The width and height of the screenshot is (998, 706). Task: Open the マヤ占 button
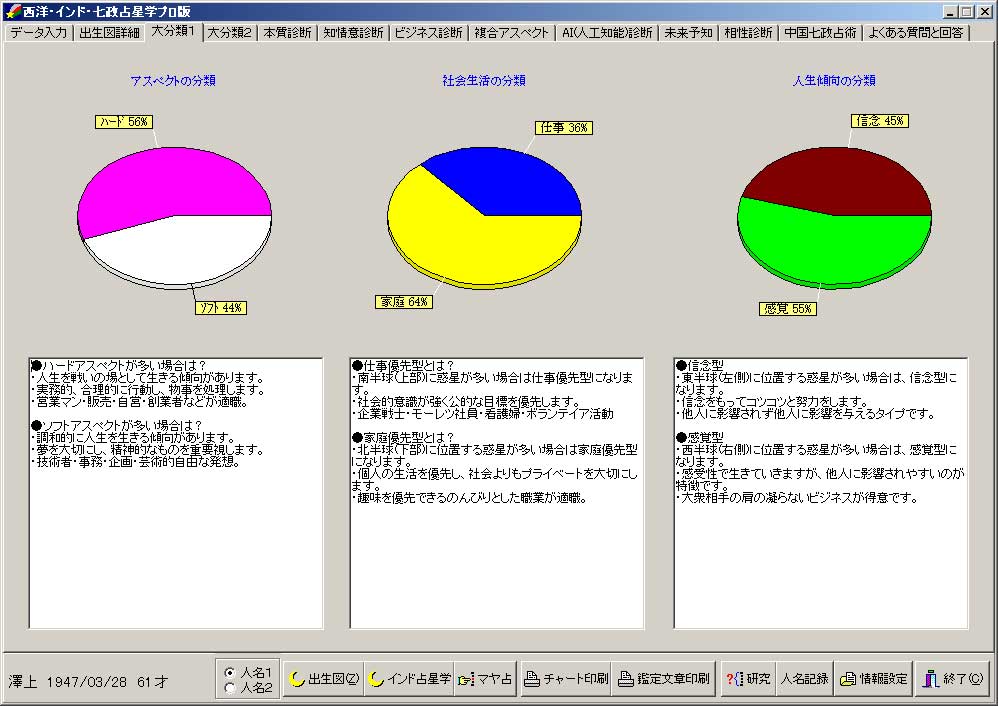486,679
